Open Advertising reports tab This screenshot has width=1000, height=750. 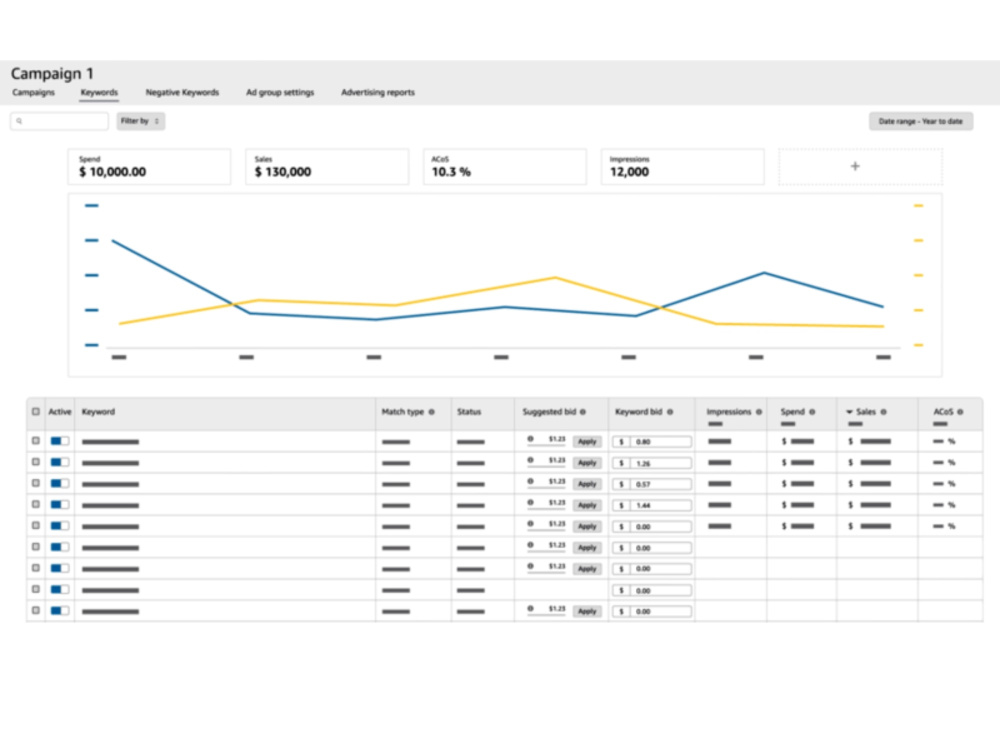point(378,92)
